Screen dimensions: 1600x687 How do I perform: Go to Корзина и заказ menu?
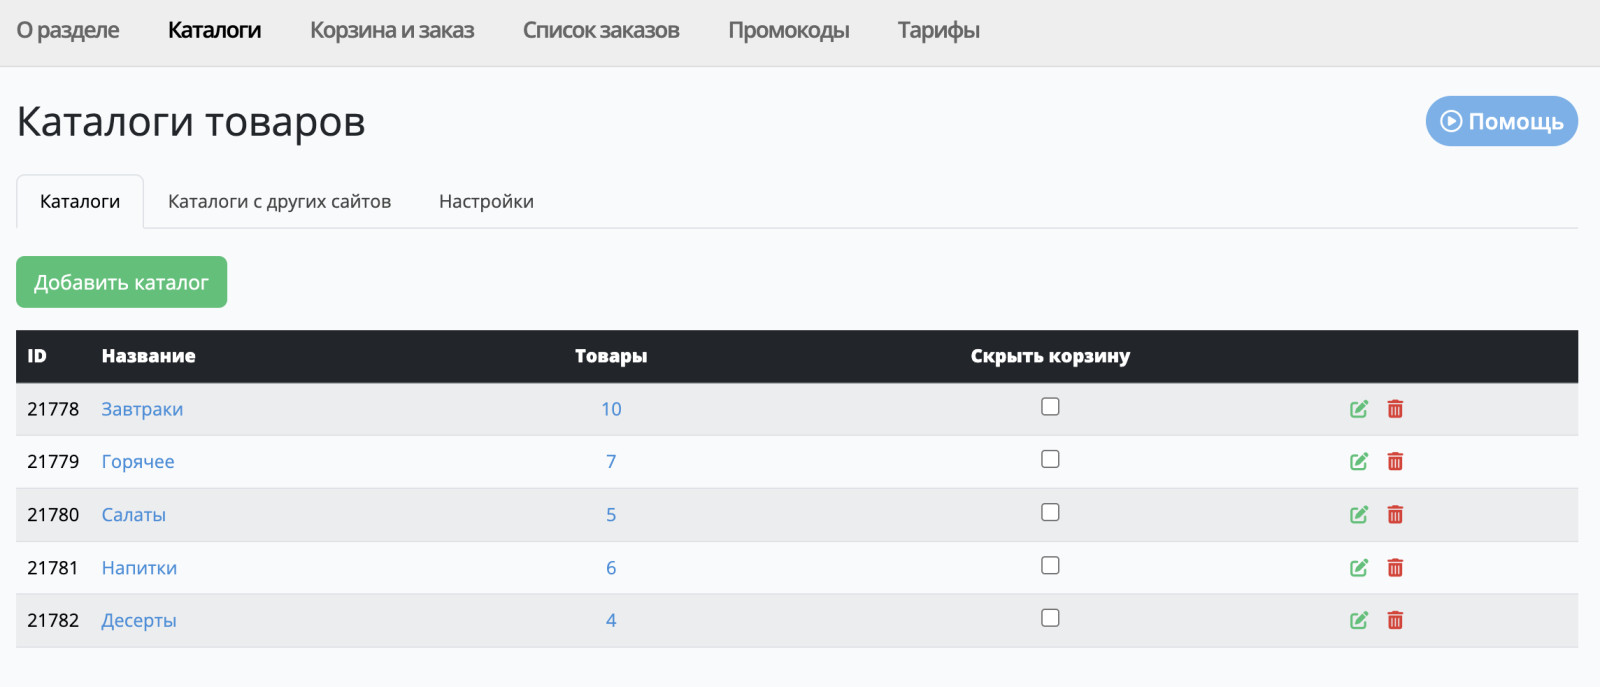(392, 30)
